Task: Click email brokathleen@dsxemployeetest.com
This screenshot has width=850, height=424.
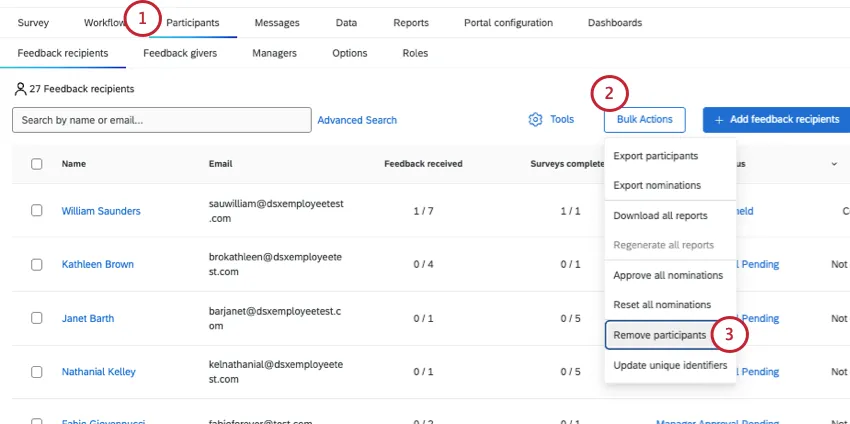Action: 275,265
